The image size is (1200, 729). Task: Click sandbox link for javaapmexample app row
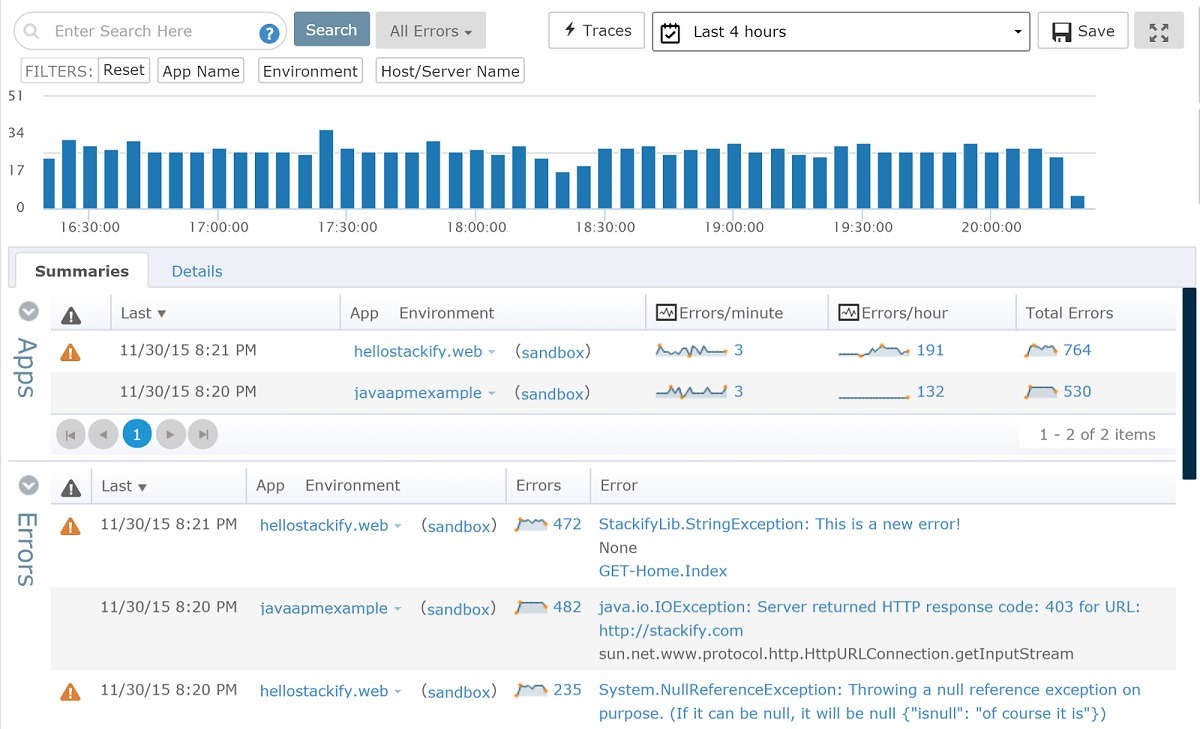(x=552, y=394)
